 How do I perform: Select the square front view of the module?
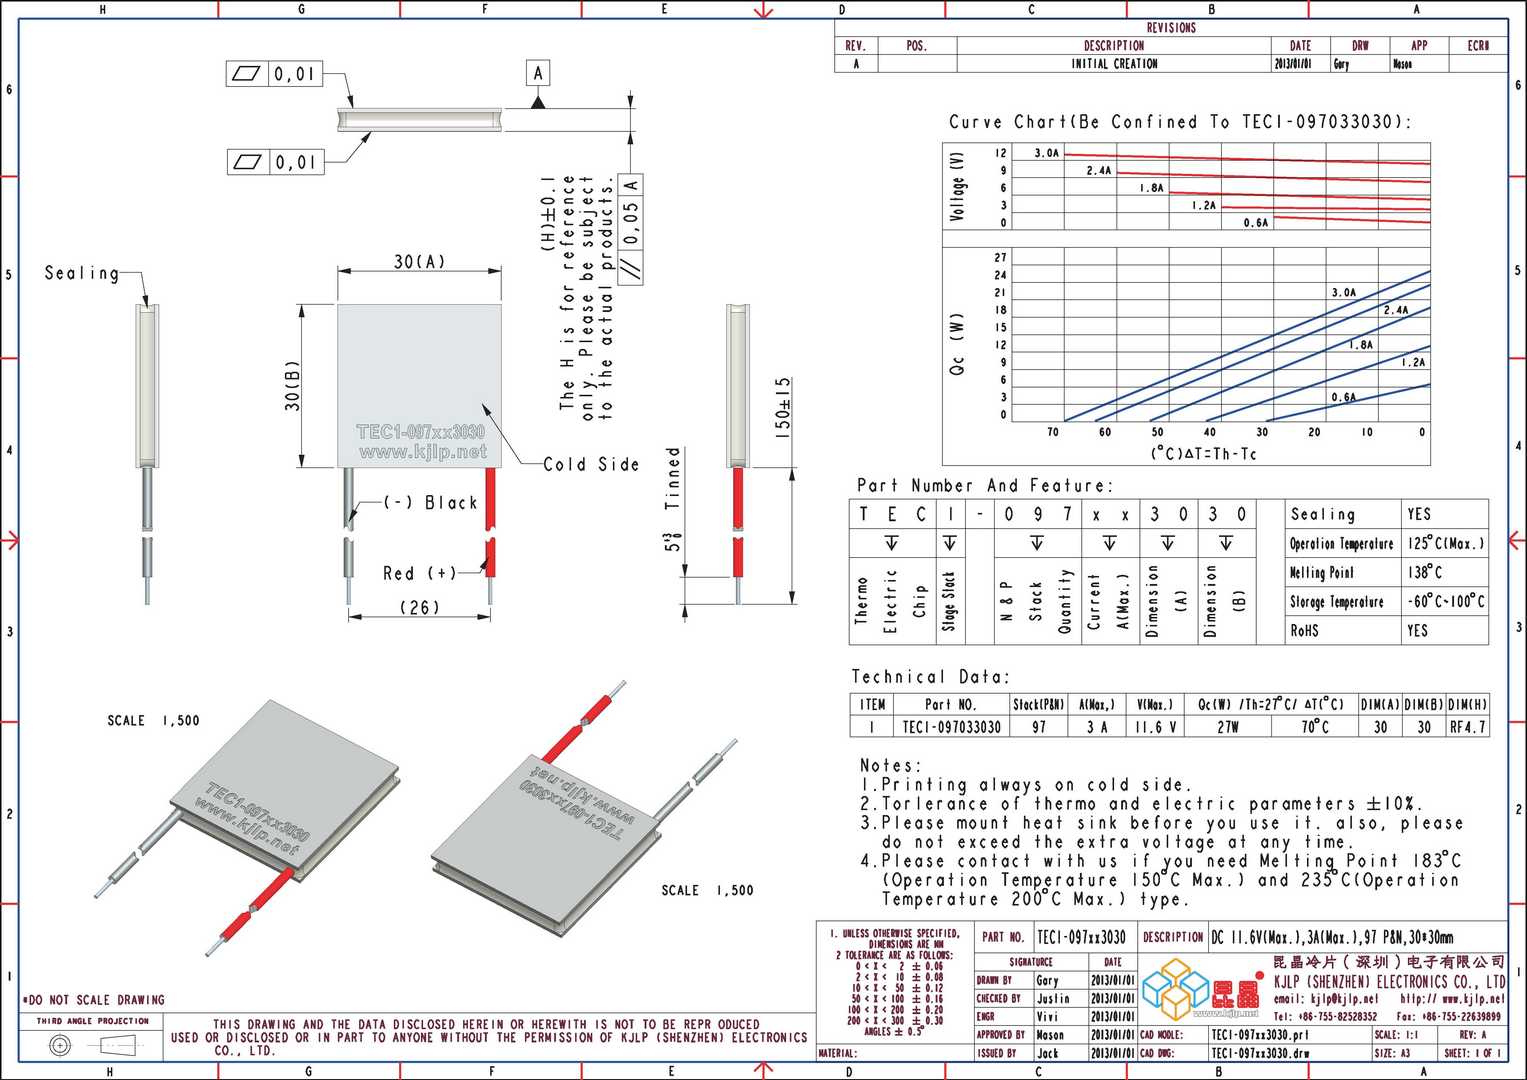419,386
